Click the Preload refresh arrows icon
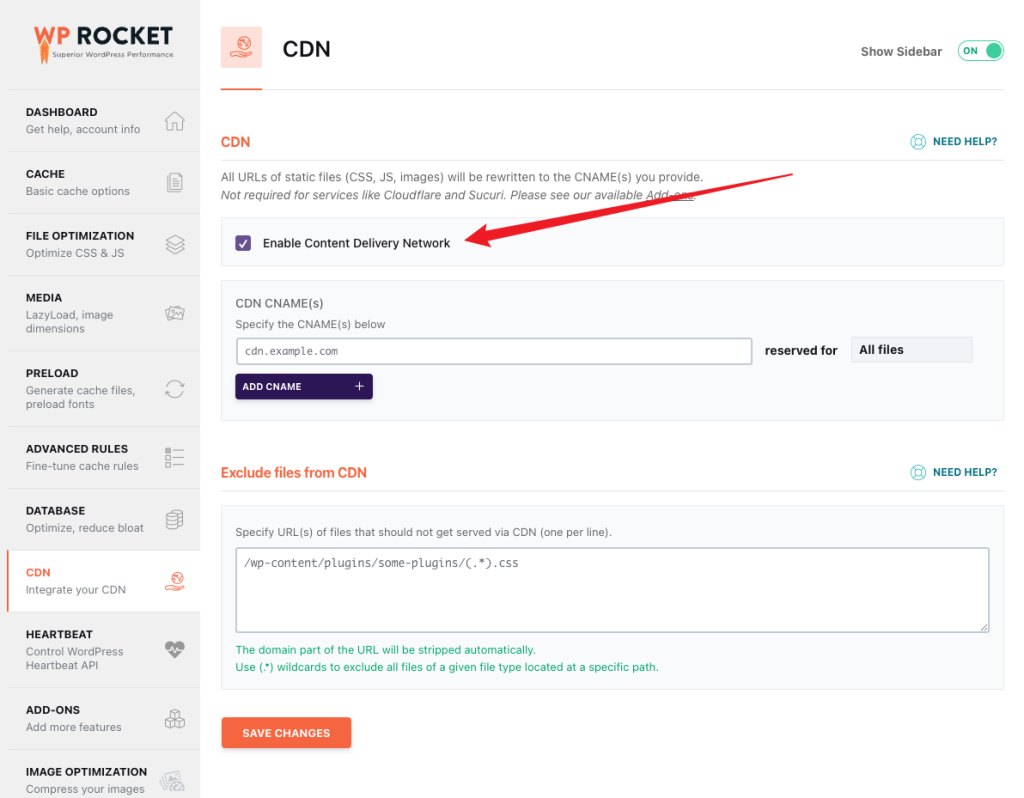Viewport: 1024px width, 798px height. [174, 389]
